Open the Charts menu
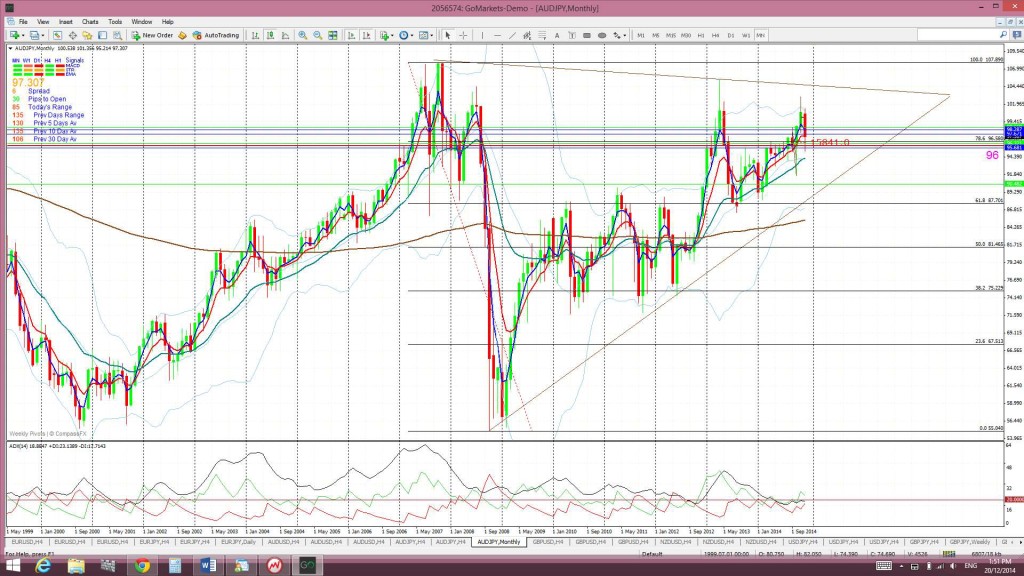This screenshot has height=576, width=1024. (90, 22)
